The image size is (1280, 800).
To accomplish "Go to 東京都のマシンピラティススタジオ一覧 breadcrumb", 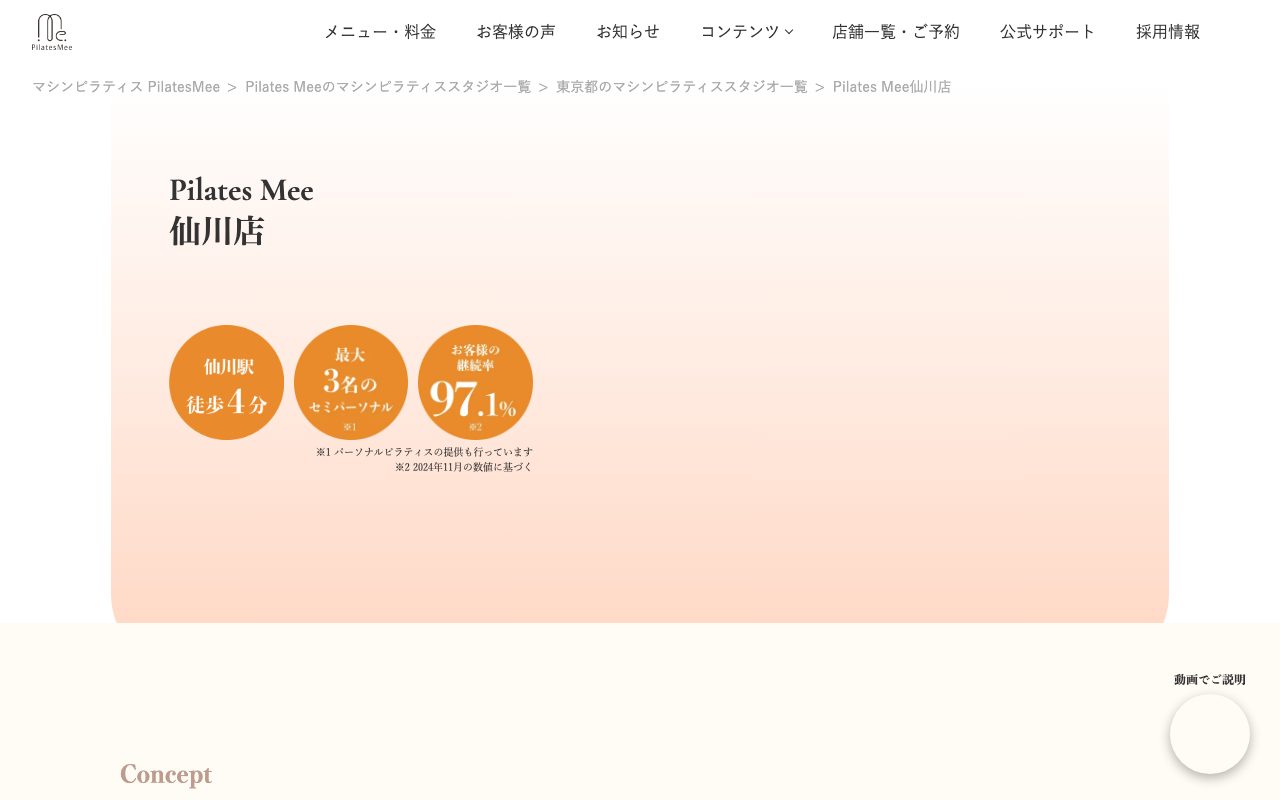I will tap(682, 87).
